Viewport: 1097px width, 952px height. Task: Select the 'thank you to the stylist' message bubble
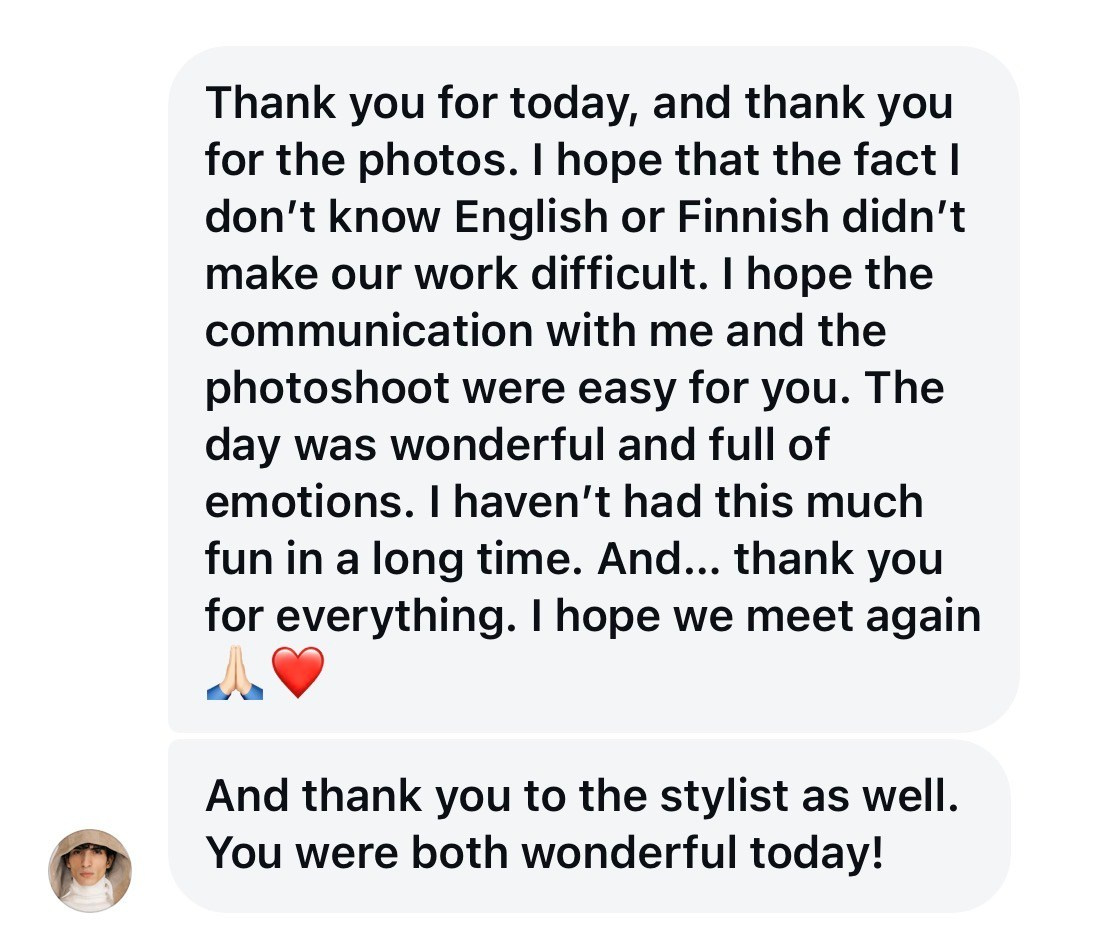tap(588, 825)
